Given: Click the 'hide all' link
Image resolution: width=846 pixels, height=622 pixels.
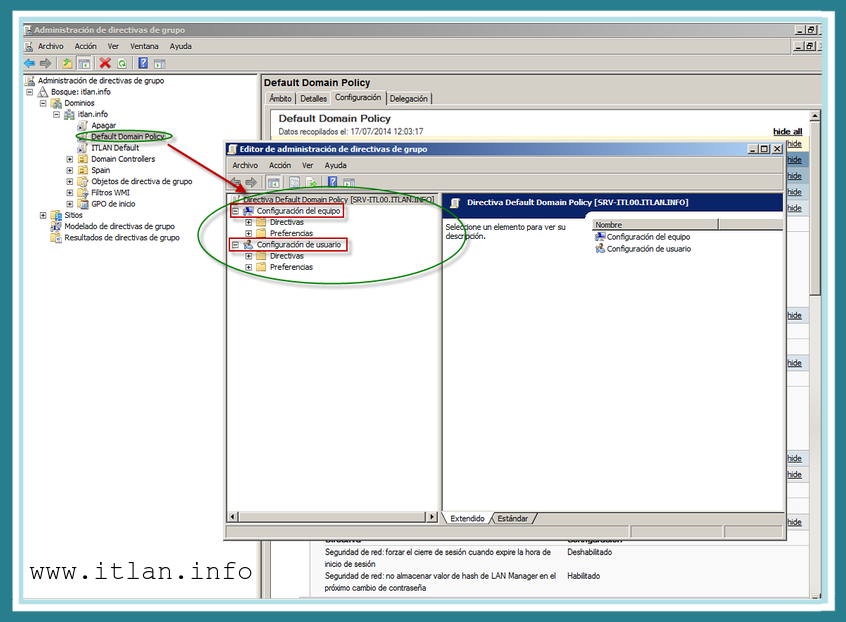Looking at the screenshot, I should pyautogui.click(x=787, y=131).
